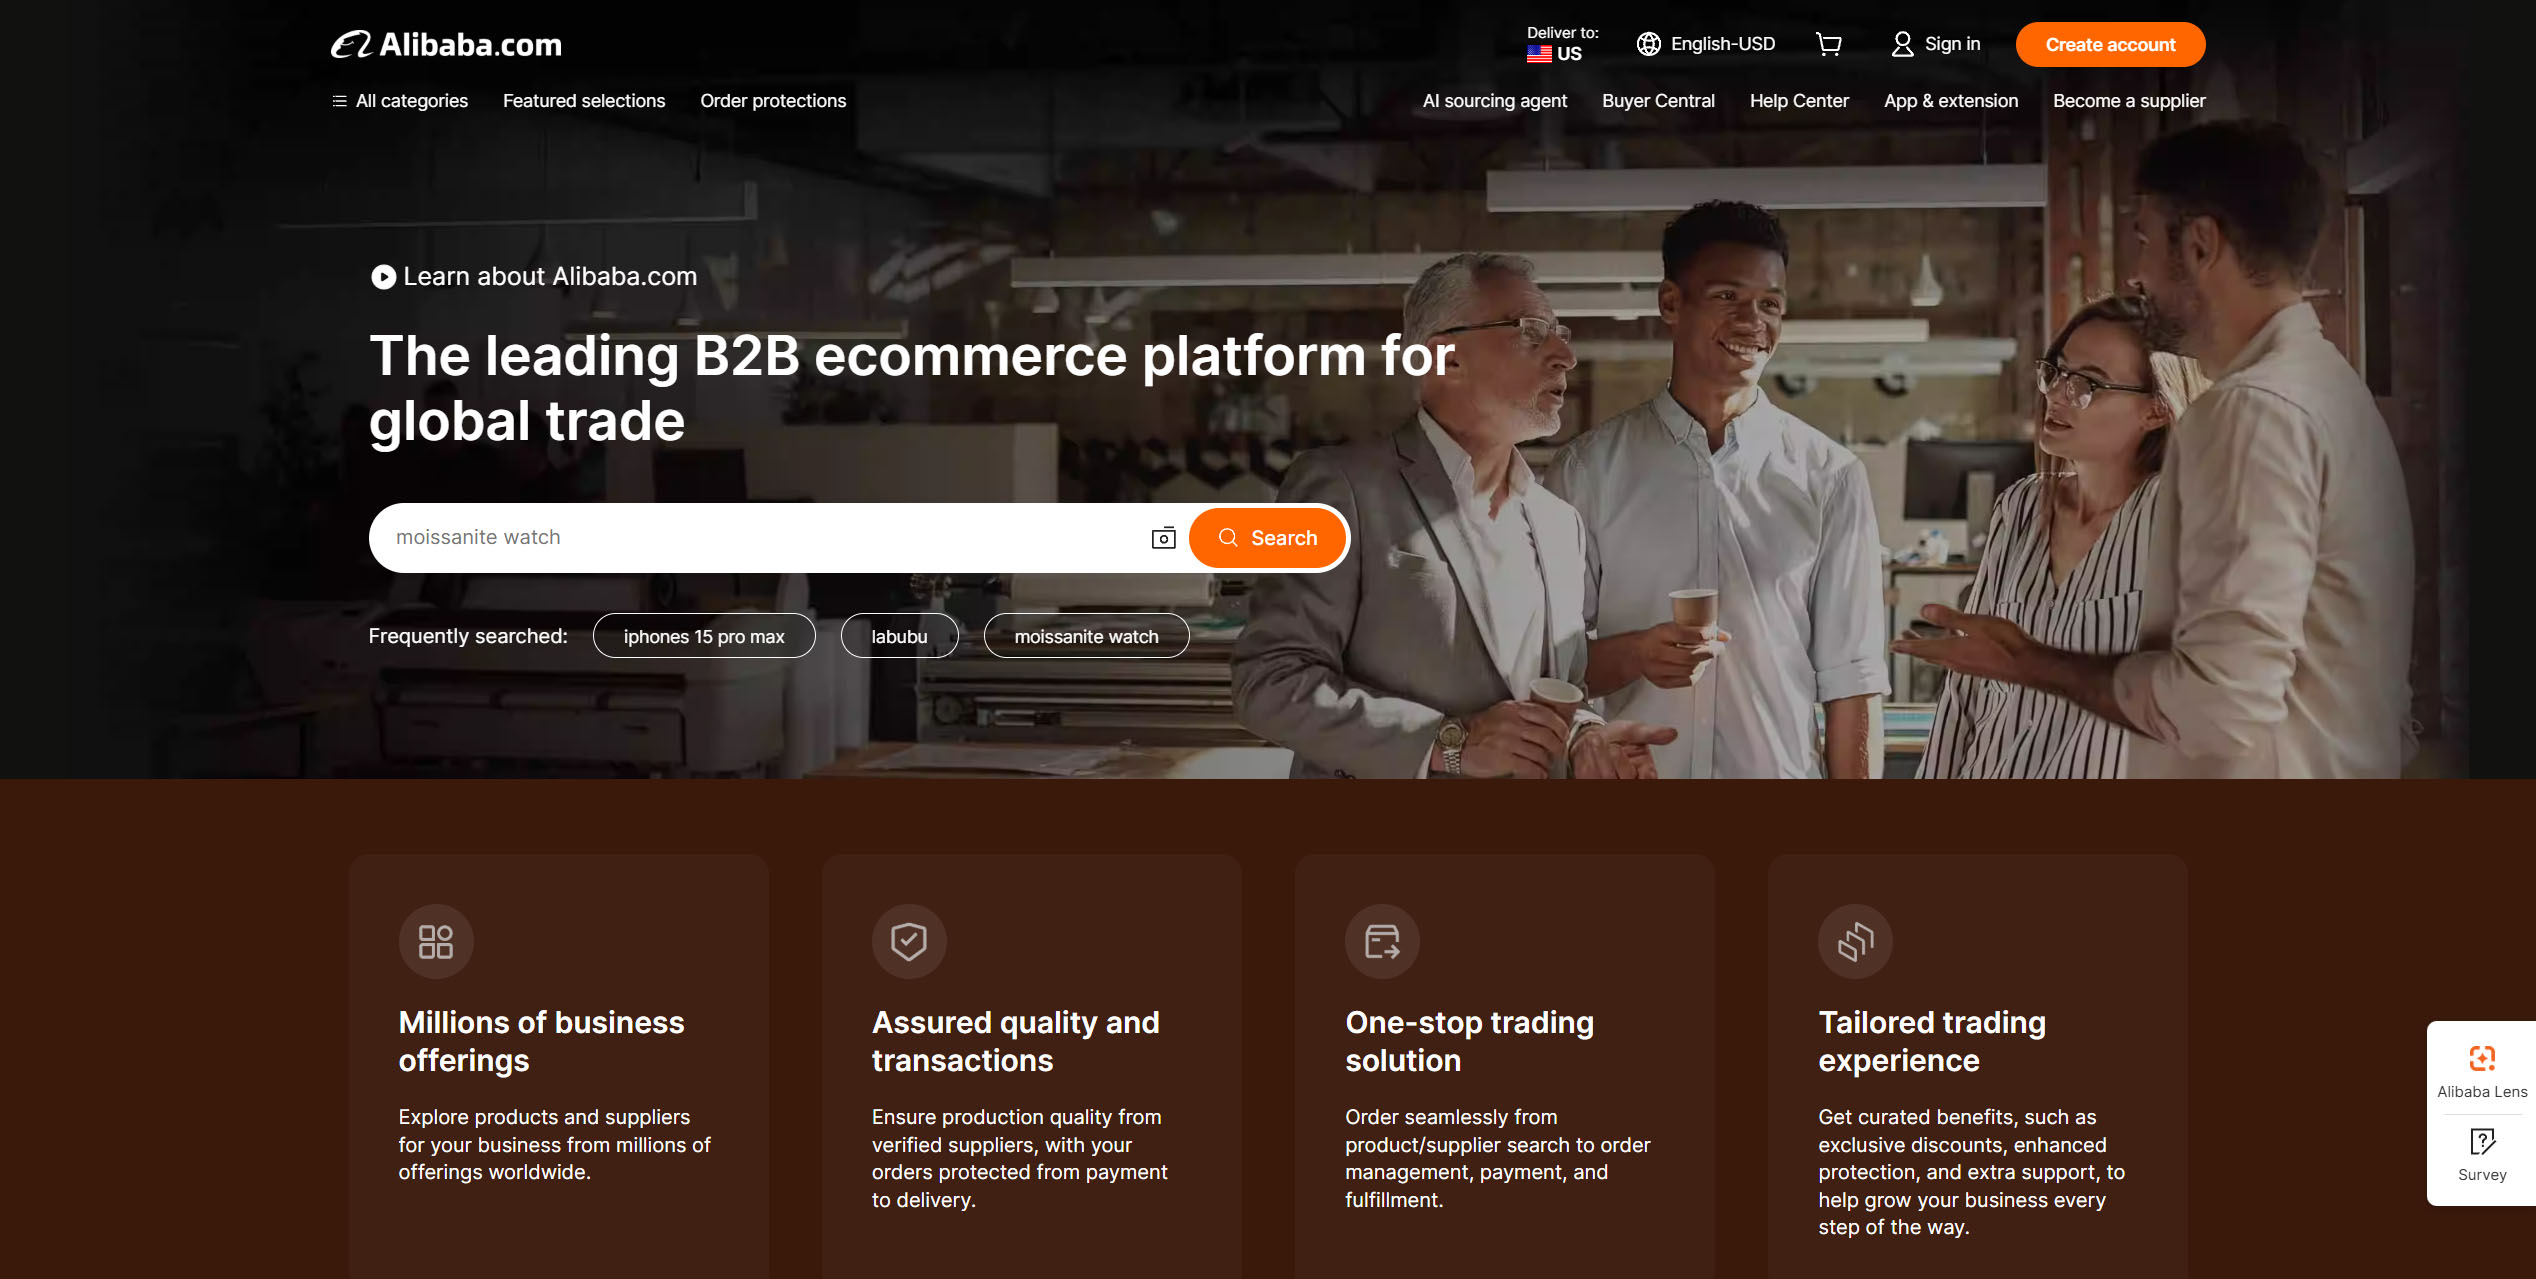The height and width of the screenshot is (1279, 2536).
Task: Click the business offerings grid icon
Action: tap(436, 941)
